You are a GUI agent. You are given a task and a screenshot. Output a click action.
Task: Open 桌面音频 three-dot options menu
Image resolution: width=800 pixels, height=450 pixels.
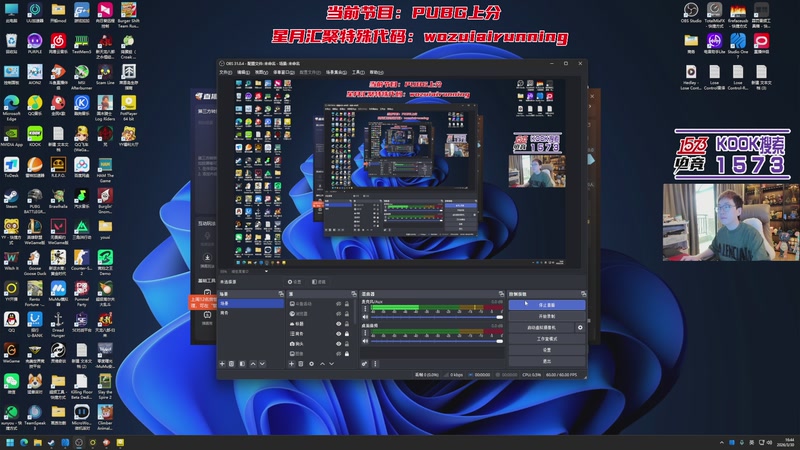click(365, 333)
